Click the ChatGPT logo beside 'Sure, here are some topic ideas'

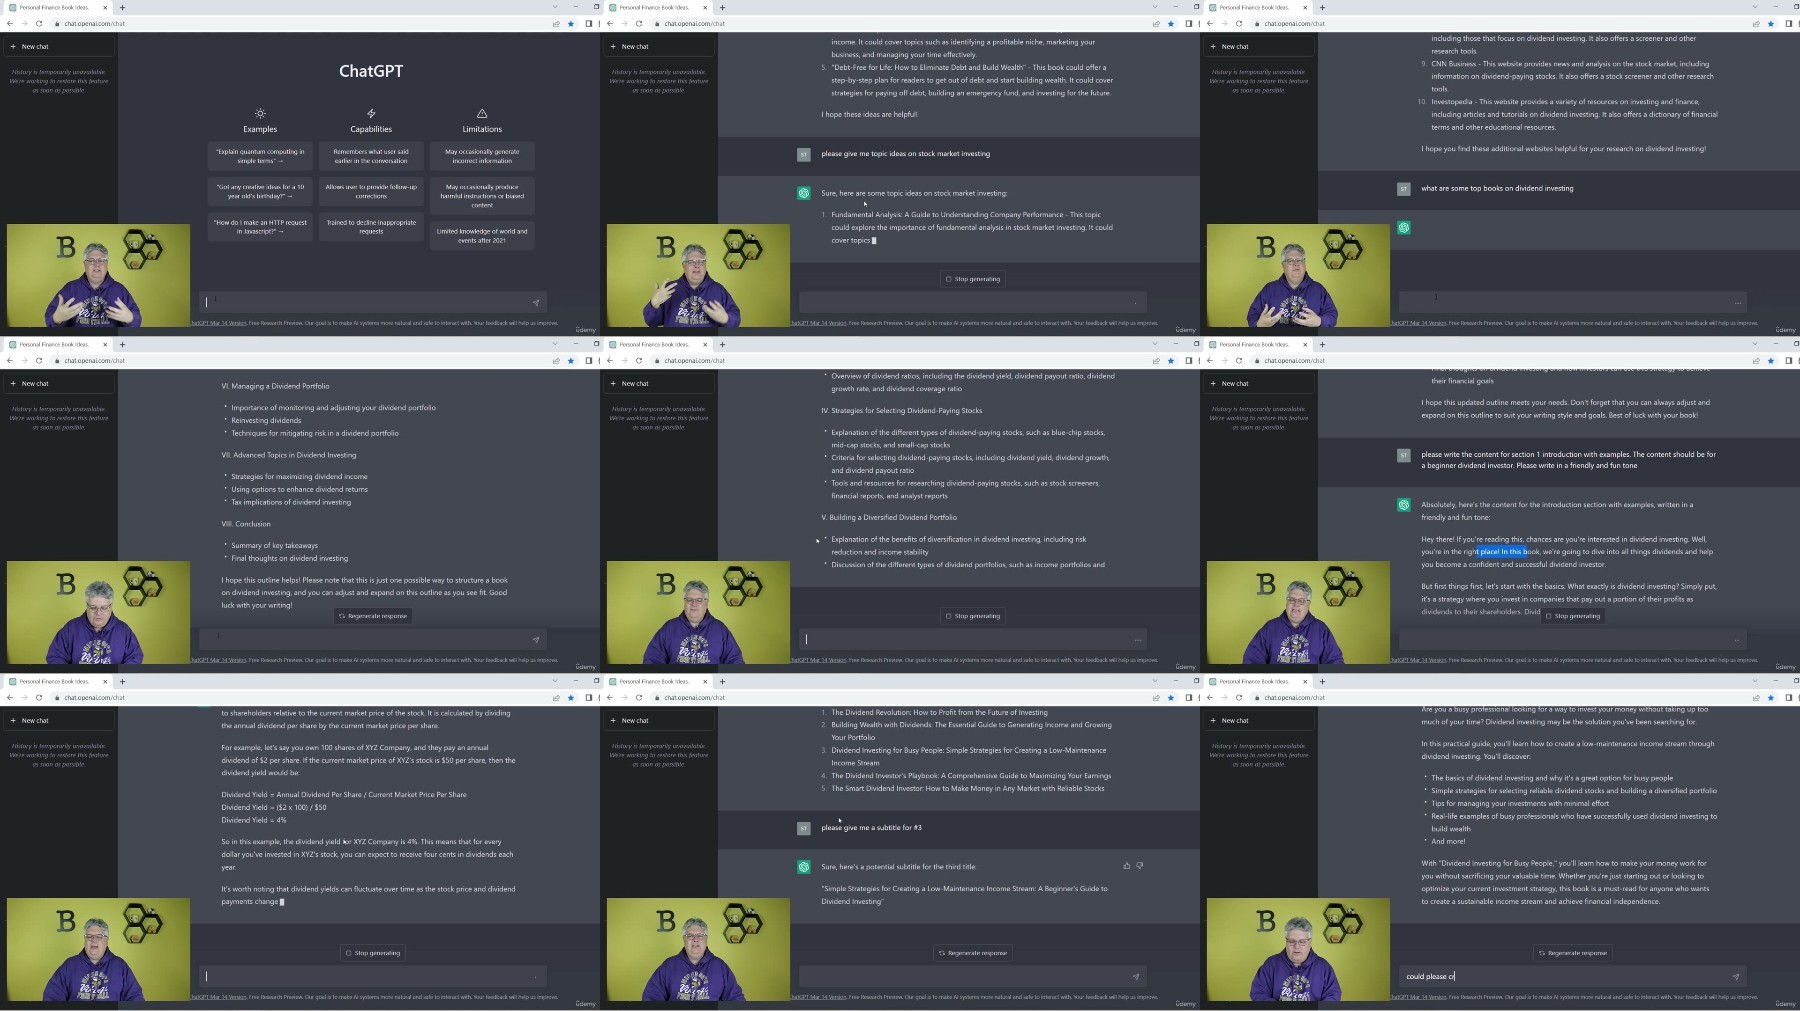click(x=804, y=193)
